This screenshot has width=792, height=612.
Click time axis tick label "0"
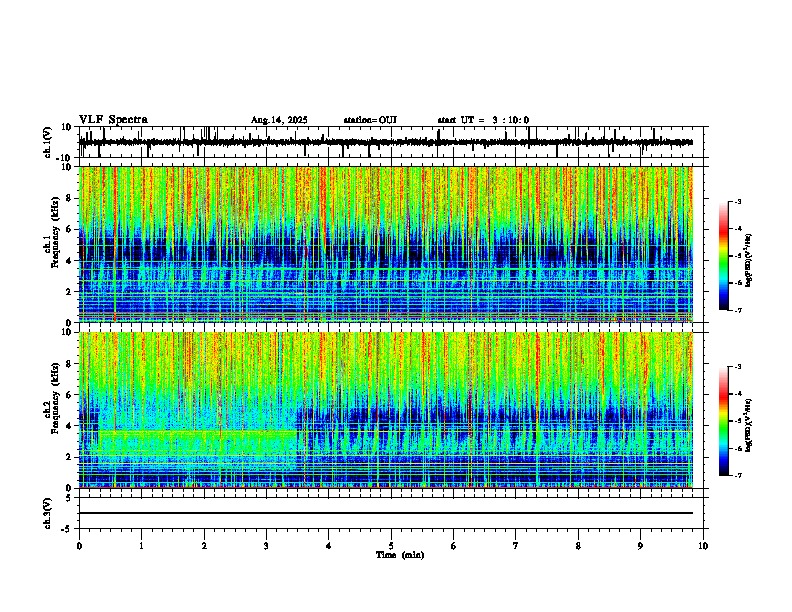coord(79,546)
